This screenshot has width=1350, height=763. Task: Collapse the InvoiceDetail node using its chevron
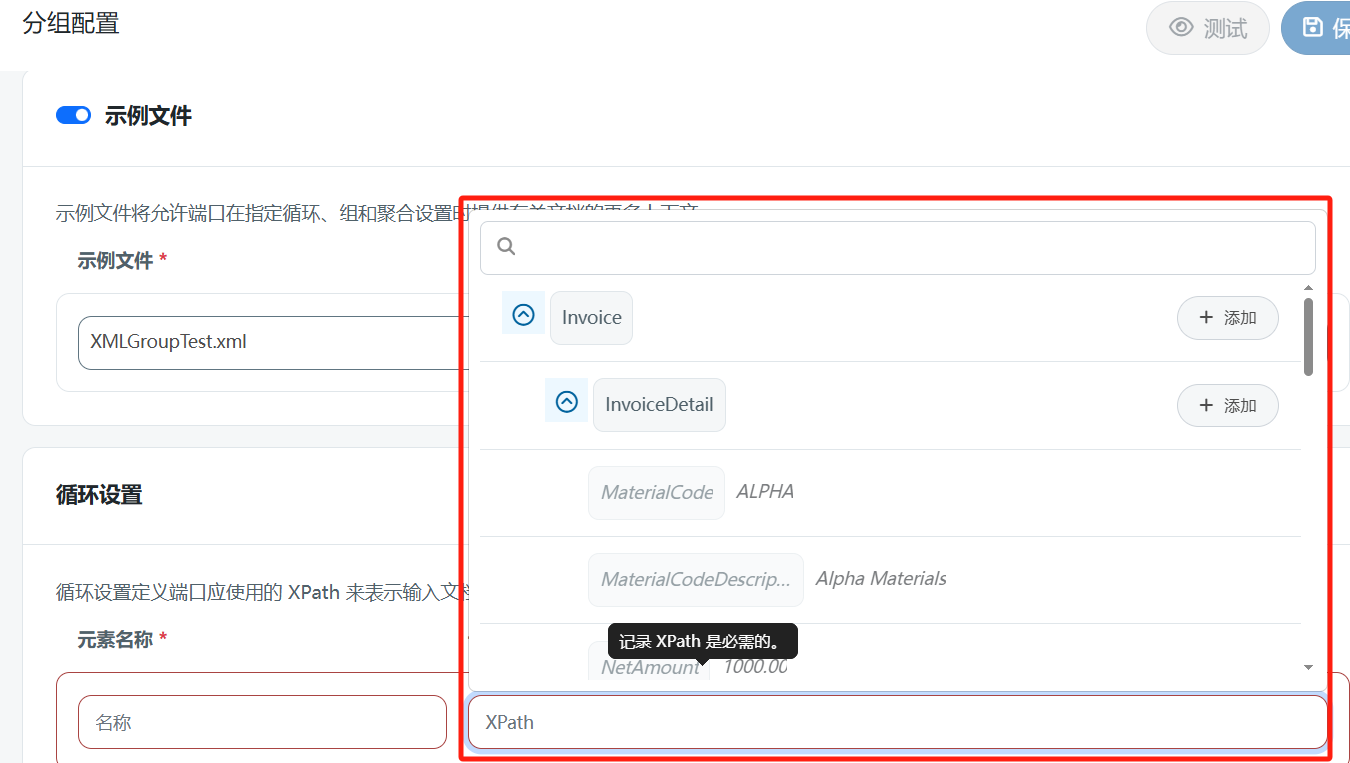(x=567, y=401)
